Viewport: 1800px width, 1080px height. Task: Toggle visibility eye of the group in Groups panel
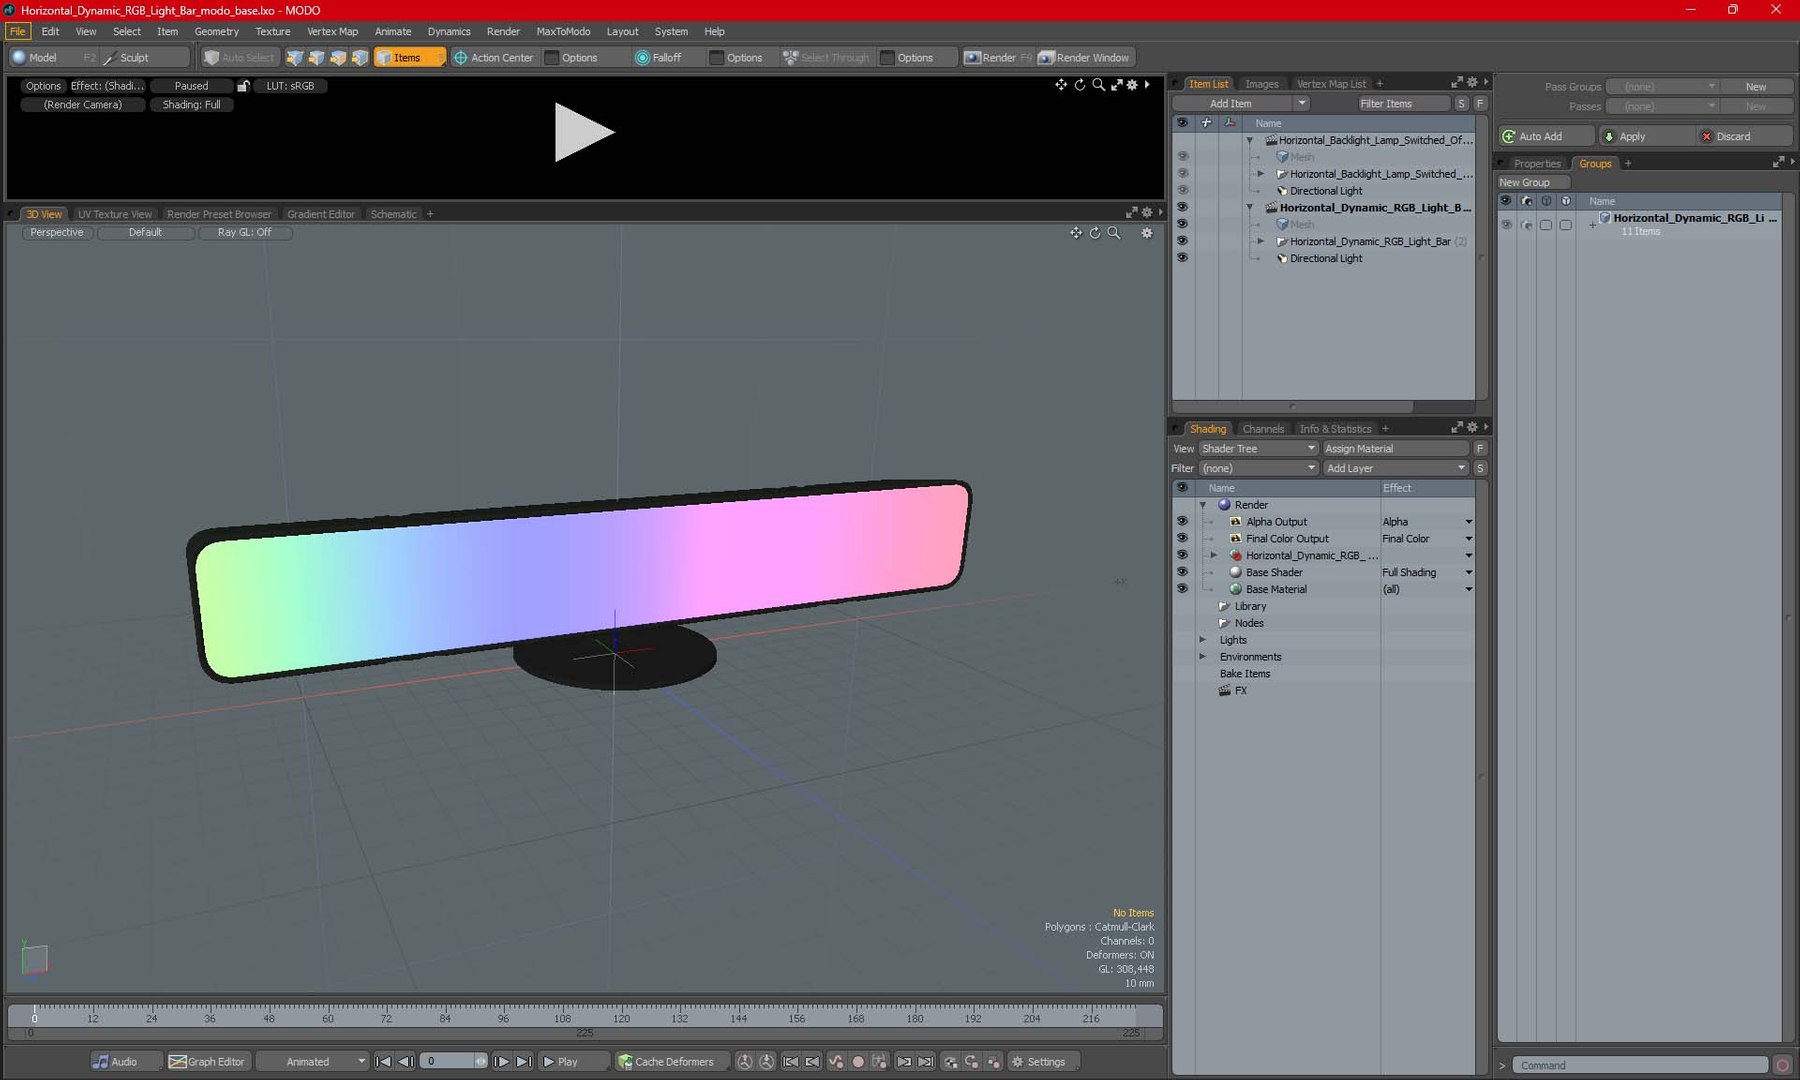click(x=1506, y=224)
